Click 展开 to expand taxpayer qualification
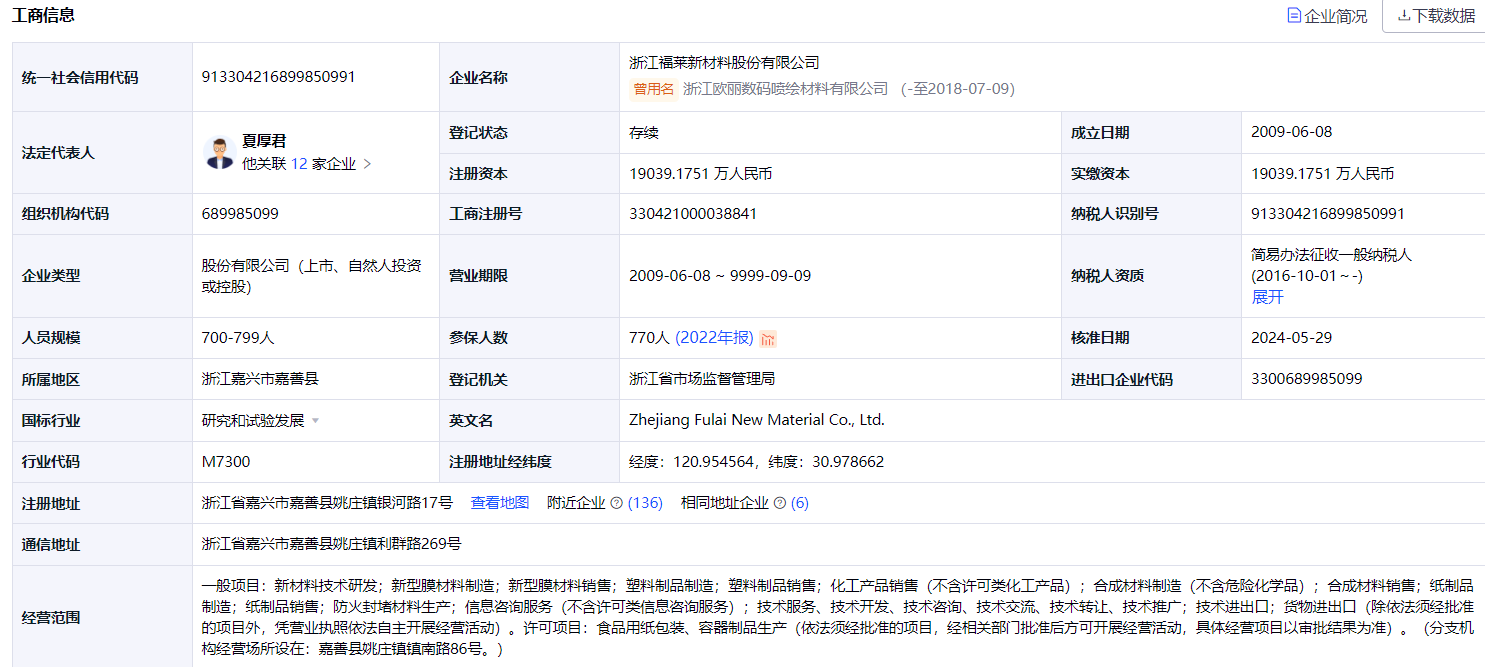 click(1267, 297)
